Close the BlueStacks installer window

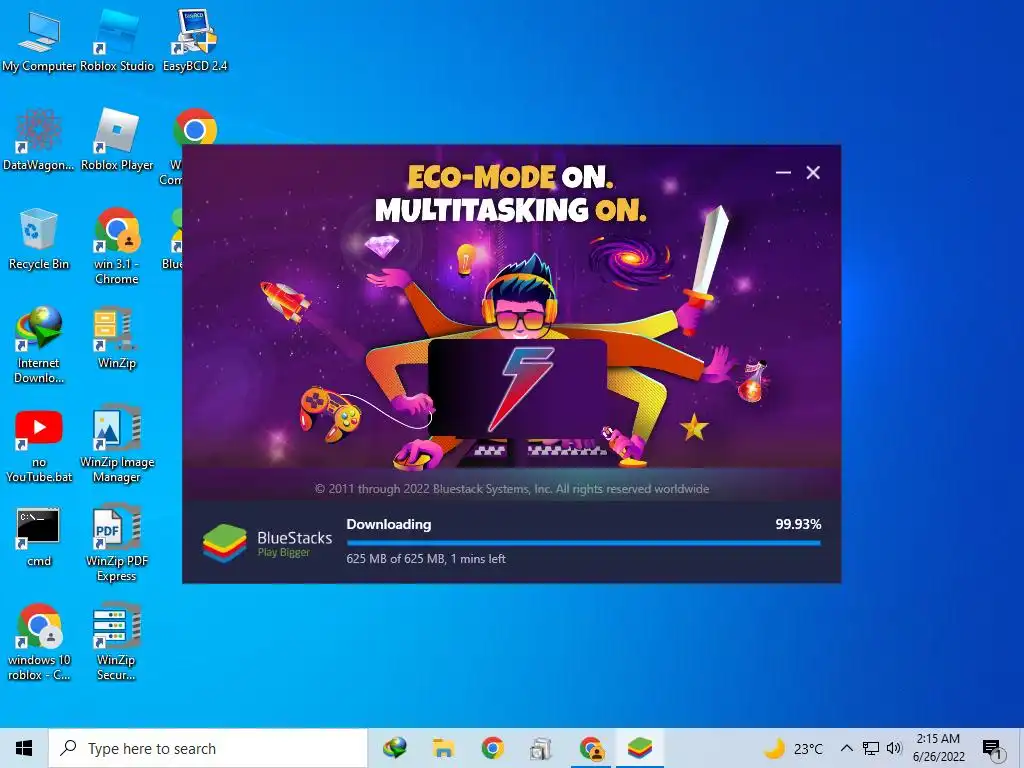point(813,172)
